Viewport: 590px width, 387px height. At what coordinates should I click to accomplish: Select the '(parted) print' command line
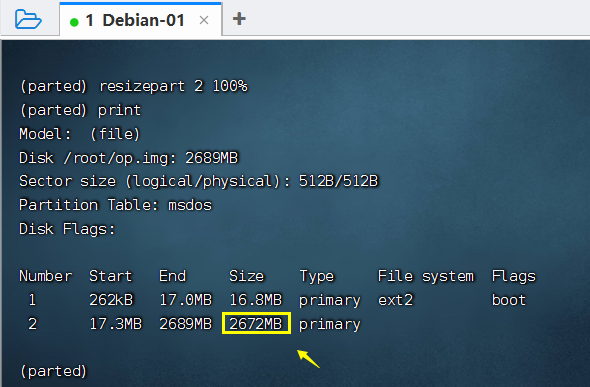click(x=80, y=110)
